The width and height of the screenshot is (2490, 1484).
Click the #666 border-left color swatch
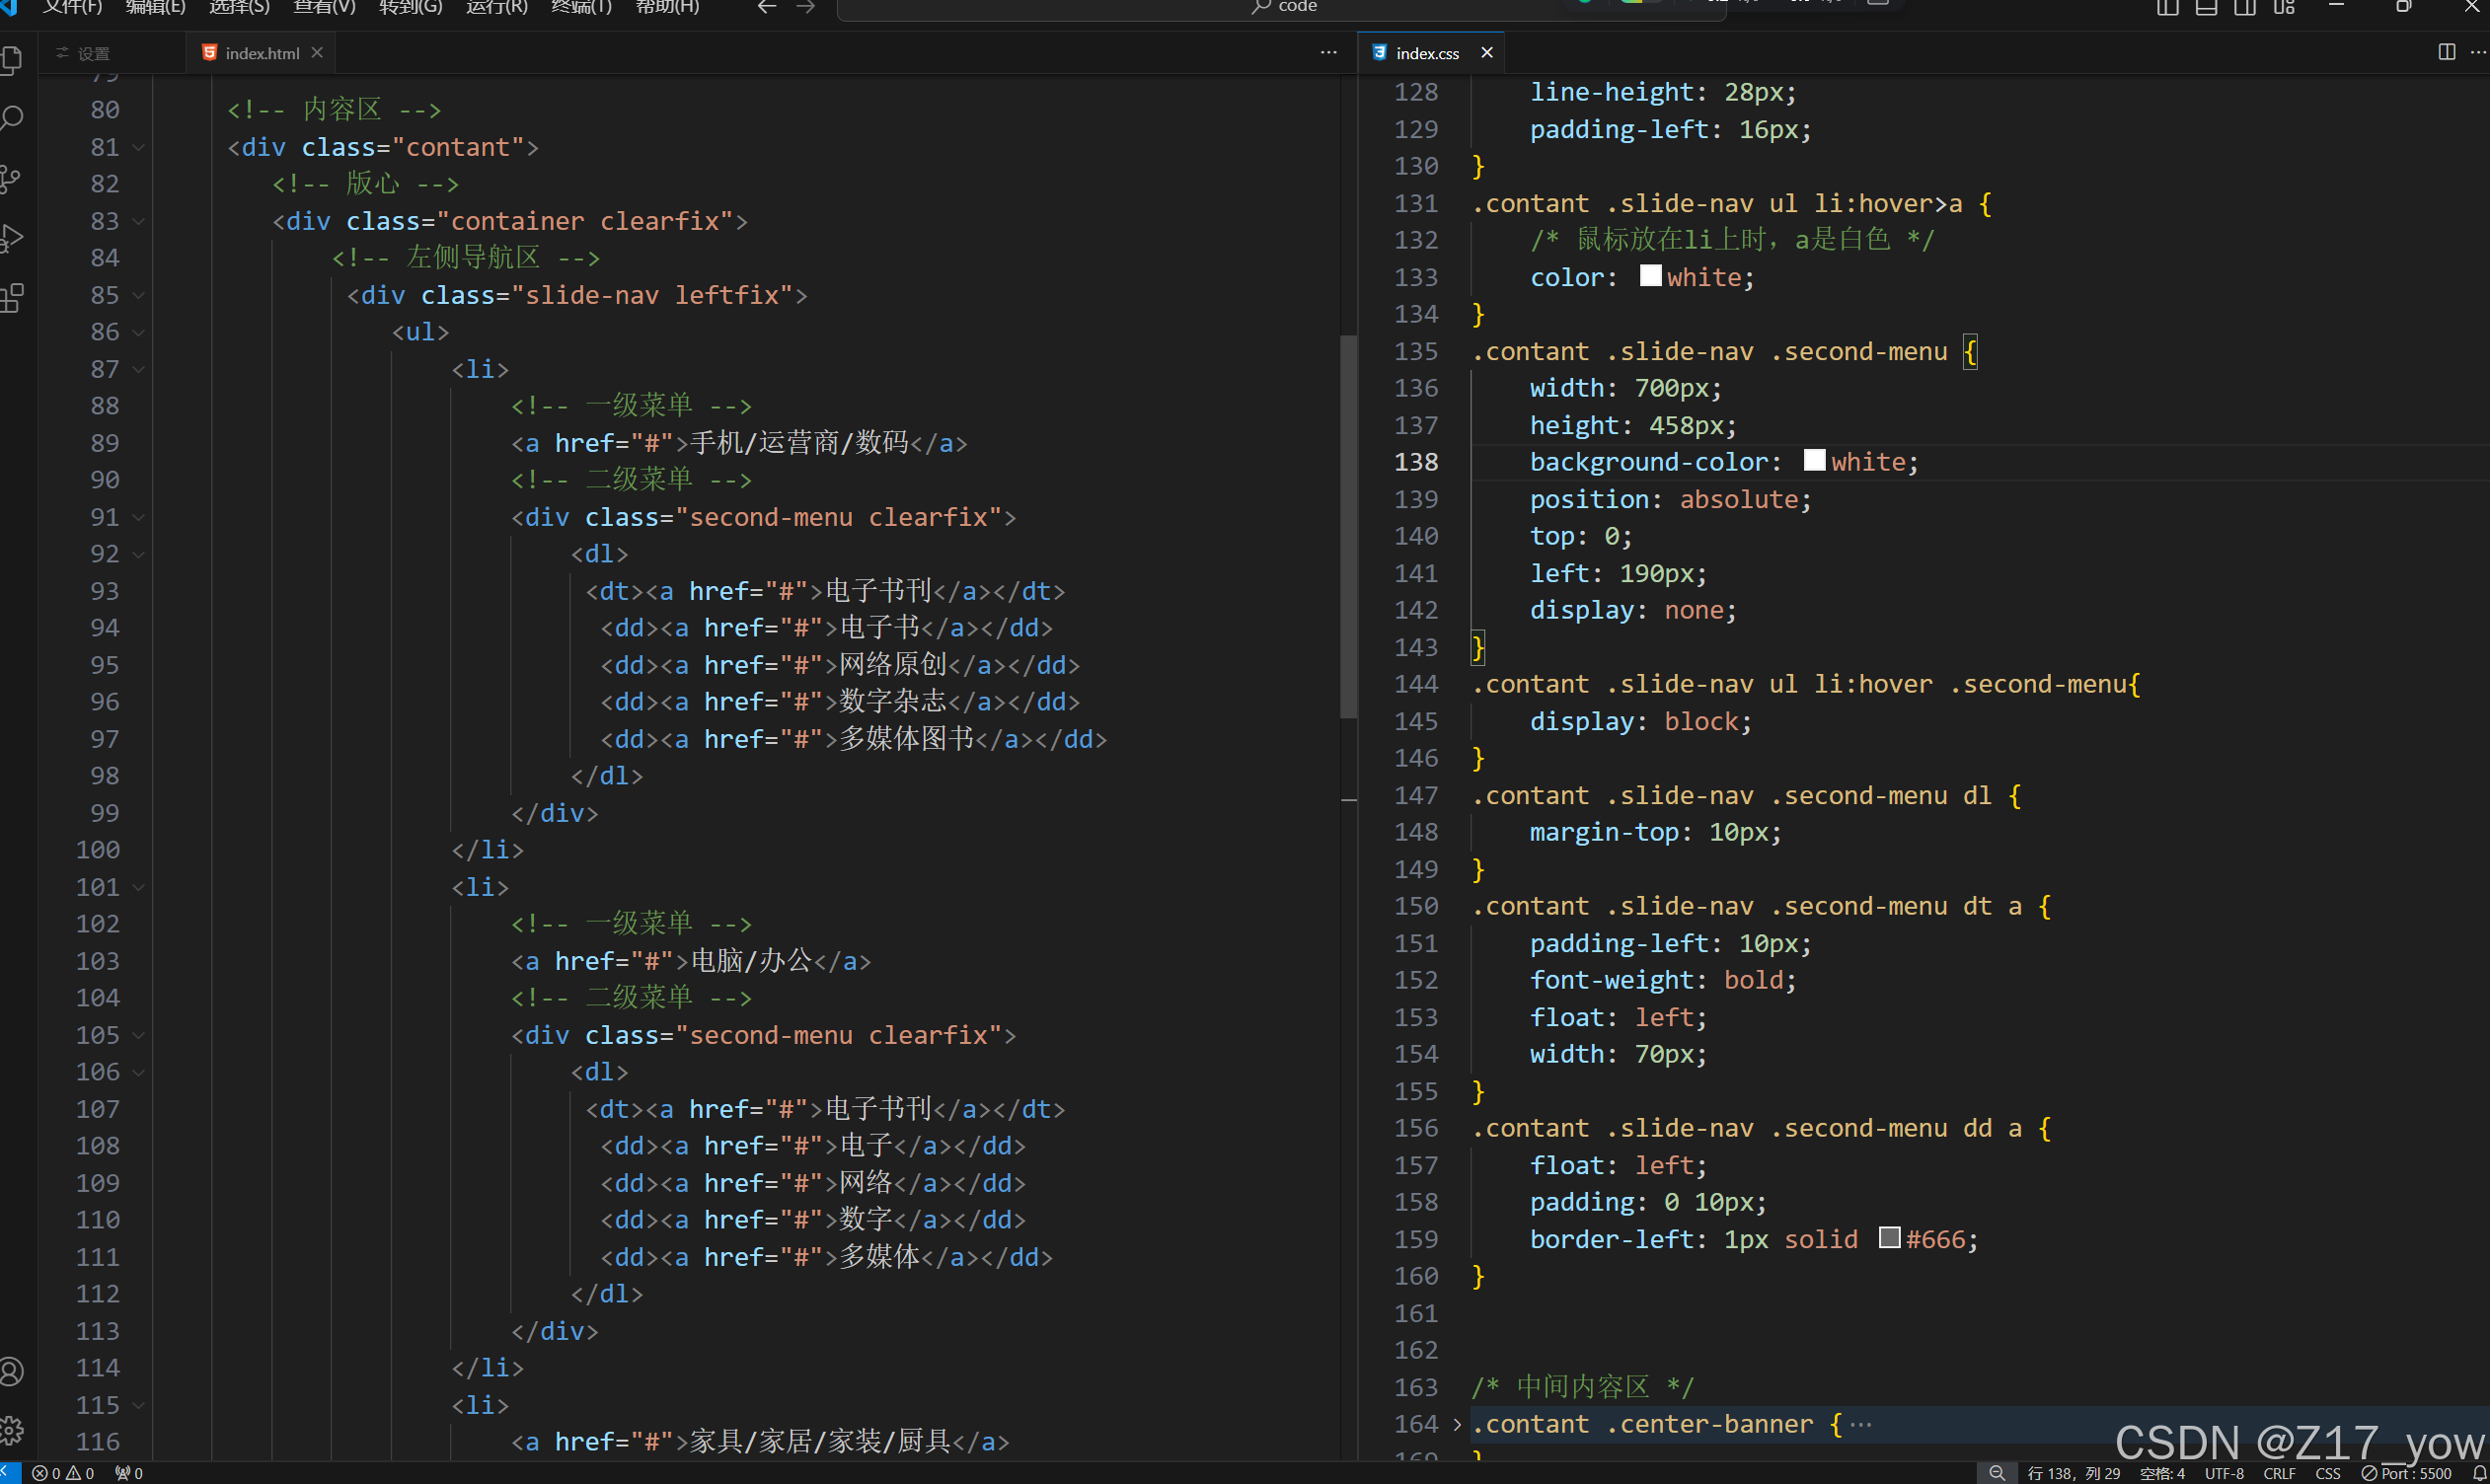1889,1238
